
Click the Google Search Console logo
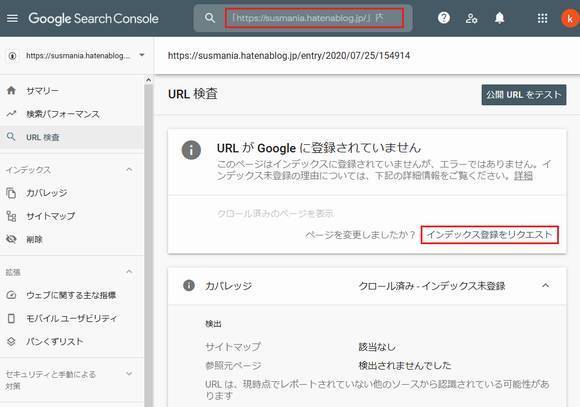(94, 18)
